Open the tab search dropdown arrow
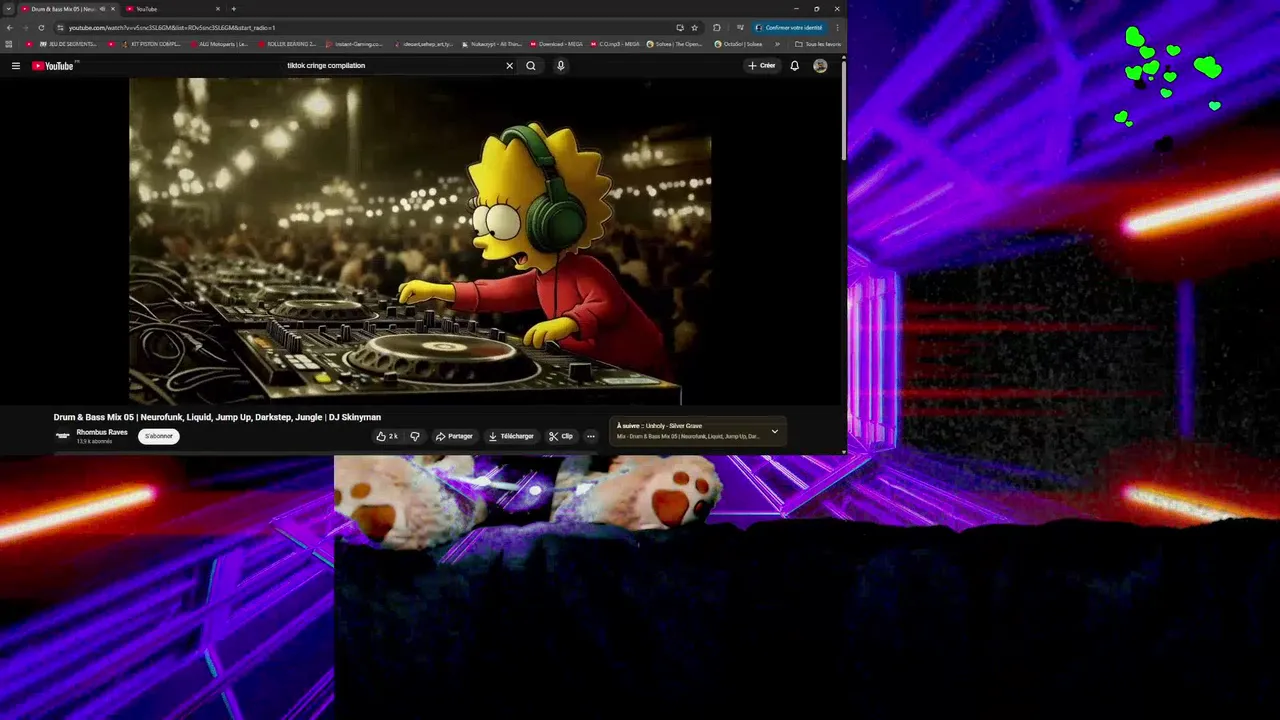The height and width of the screenshot is (720, 1280). 8,9
